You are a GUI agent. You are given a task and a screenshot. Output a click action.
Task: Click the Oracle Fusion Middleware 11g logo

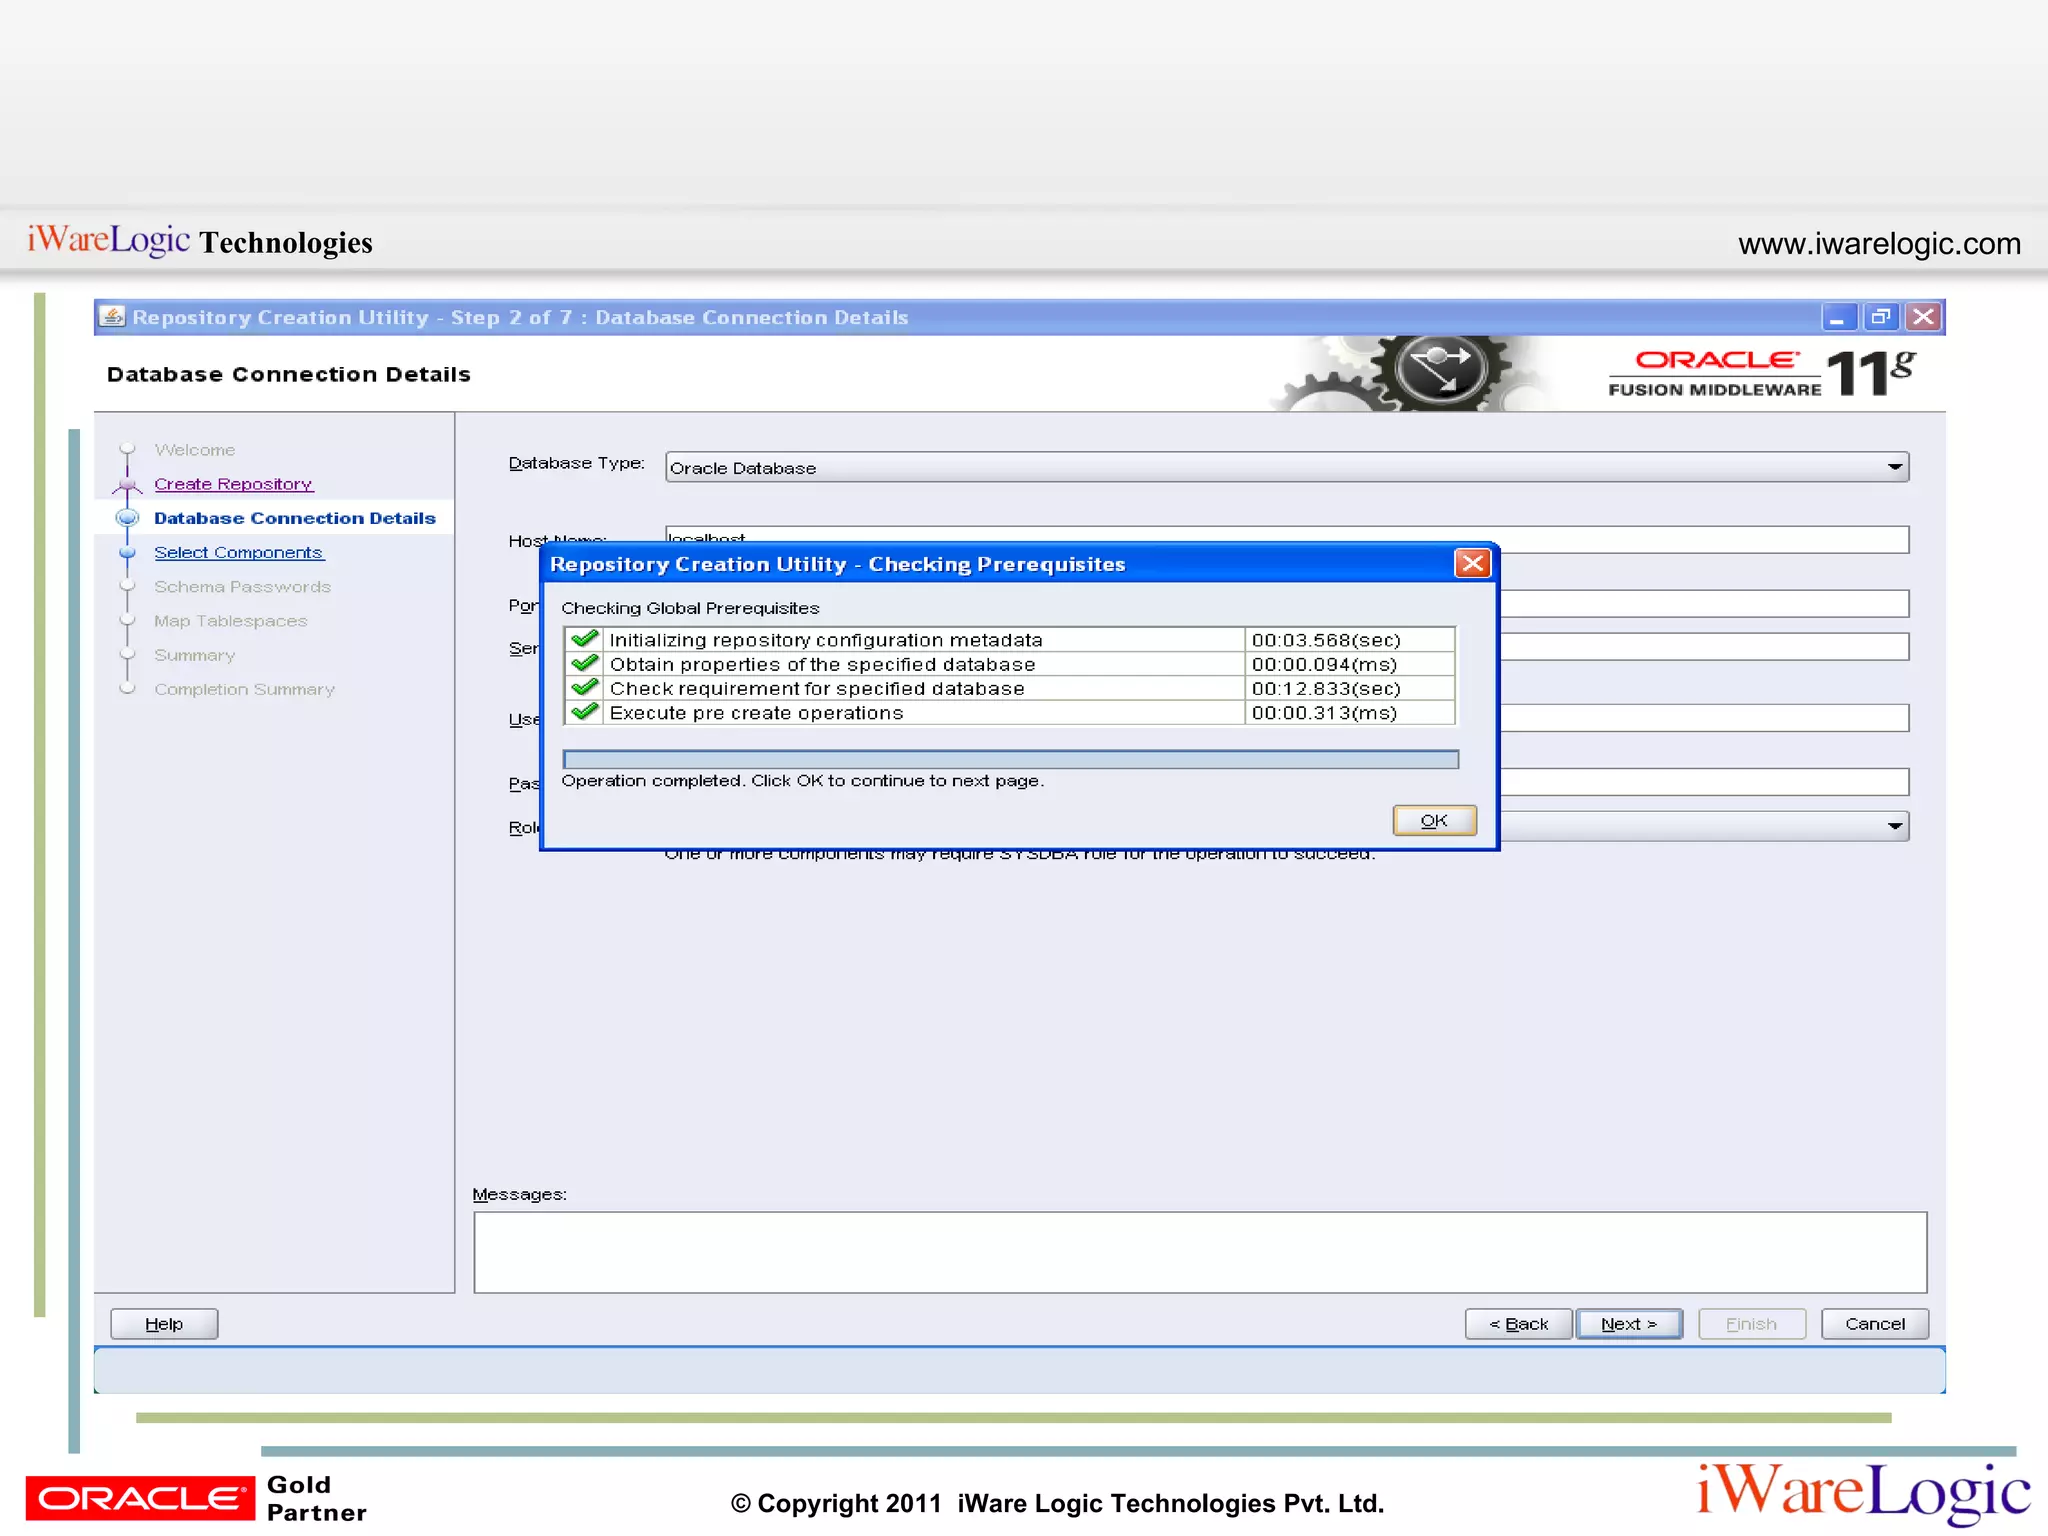(x=1760, y=374)
